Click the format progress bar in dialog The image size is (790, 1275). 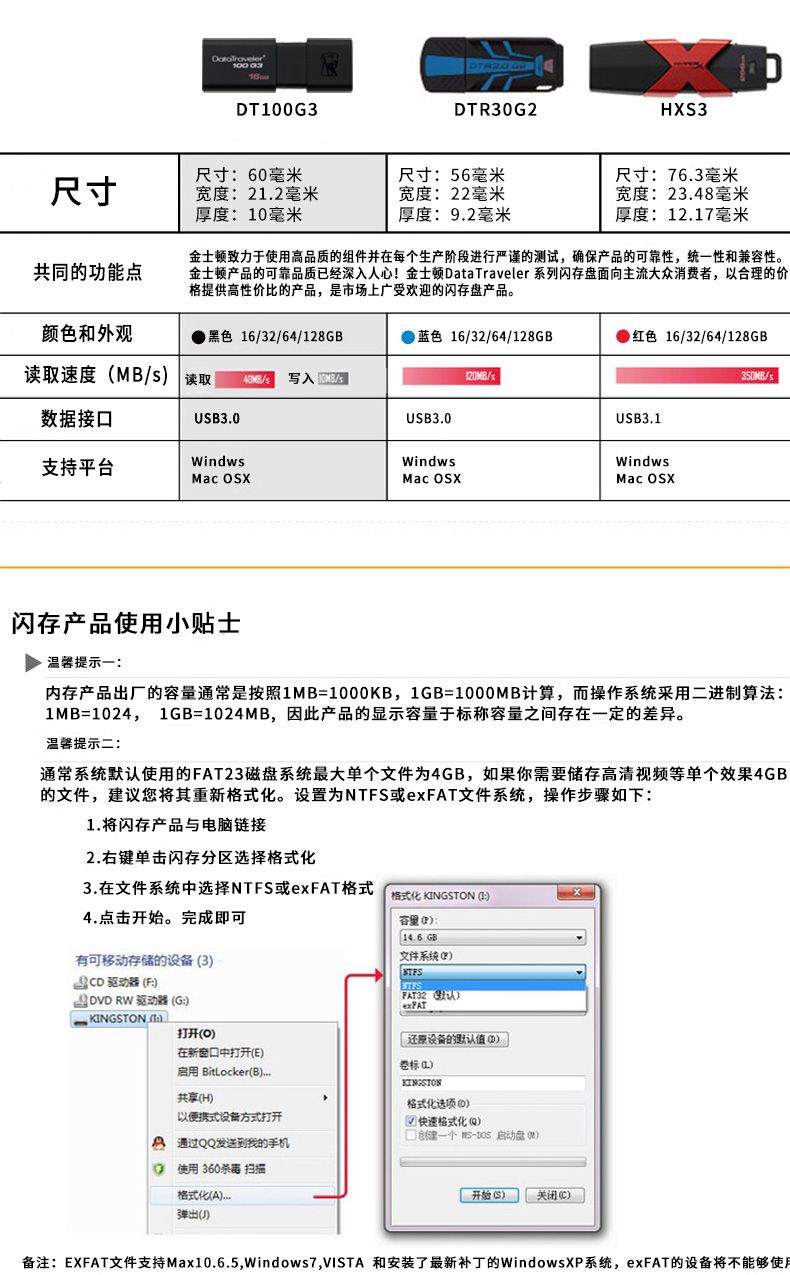pos(492,1162)
